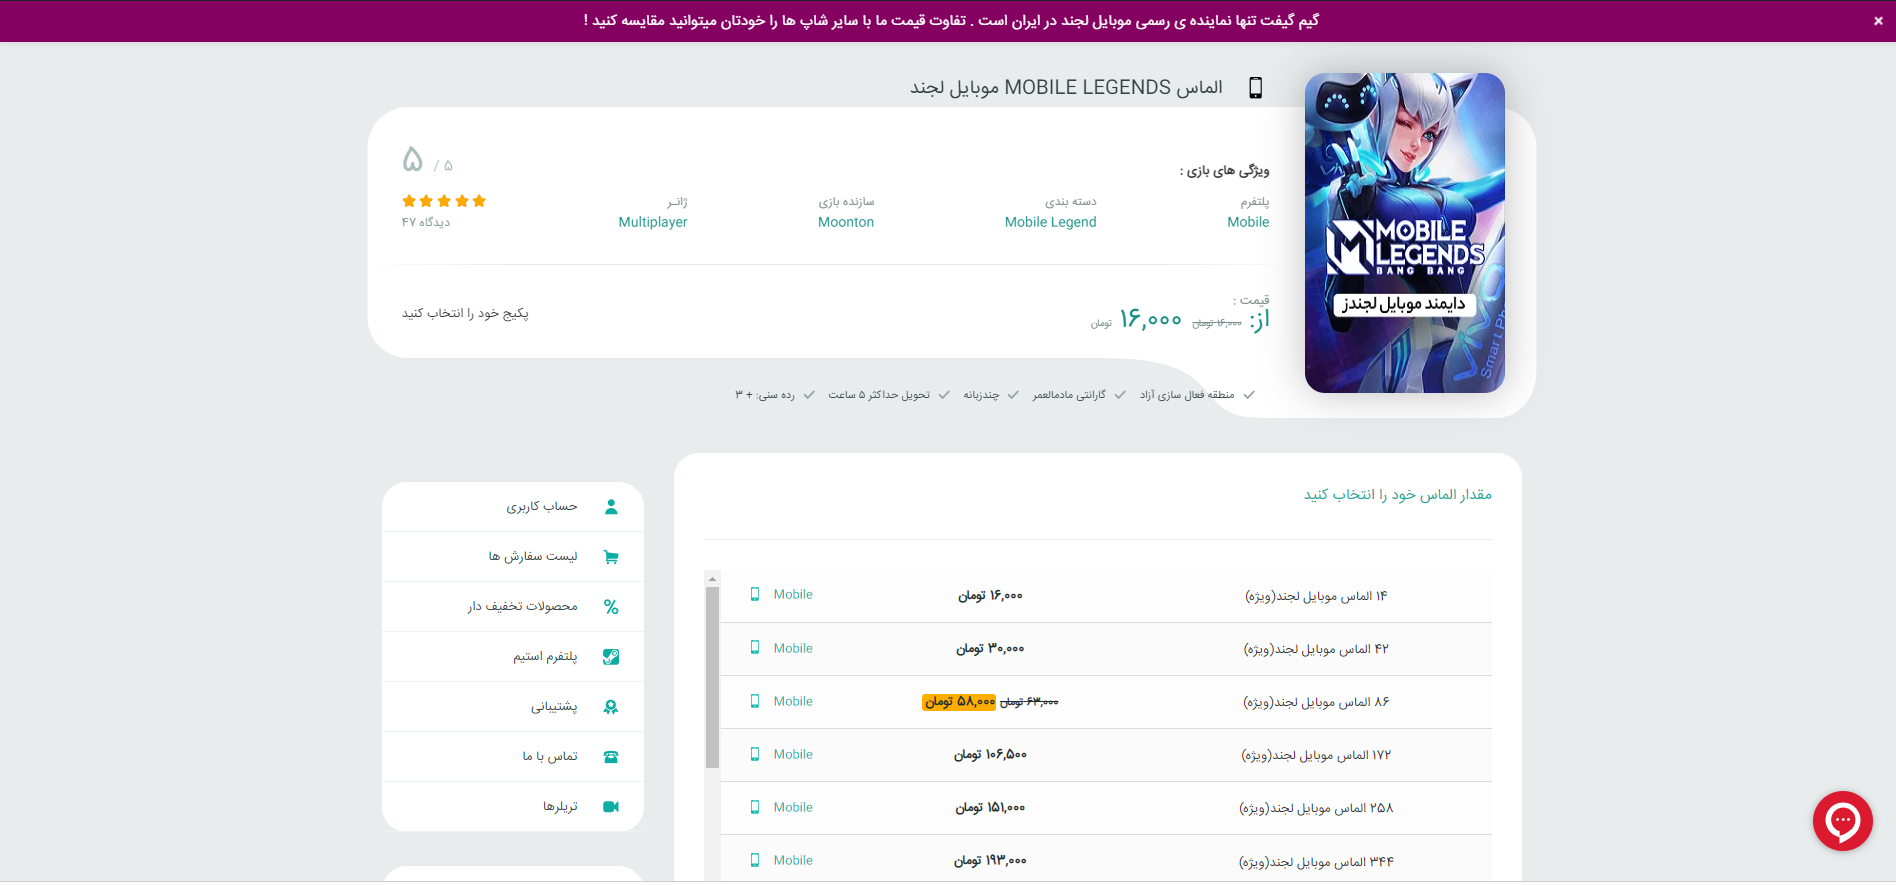The height and width of the screenshot is (885, 1896).
Task: Click the Mobile platform link in features
Action: tap(1248, 222)
